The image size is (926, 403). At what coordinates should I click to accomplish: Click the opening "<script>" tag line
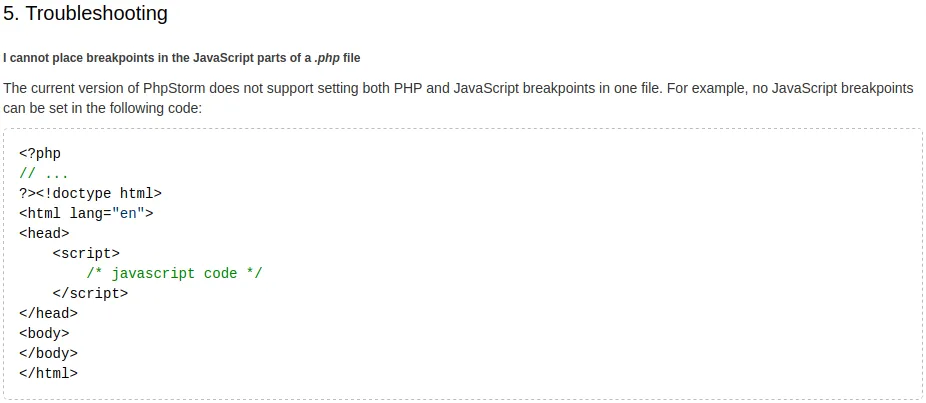(x=86, y=254)
